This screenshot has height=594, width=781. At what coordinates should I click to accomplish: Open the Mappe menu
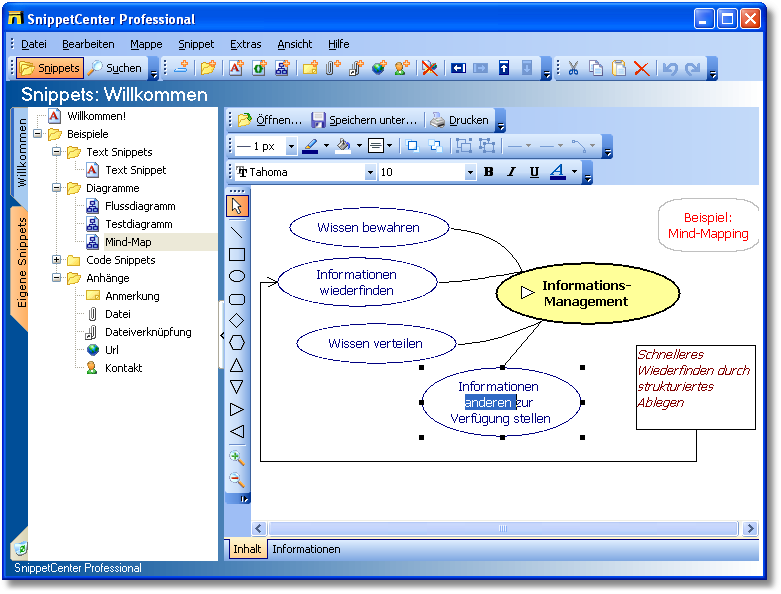(146, 44)
